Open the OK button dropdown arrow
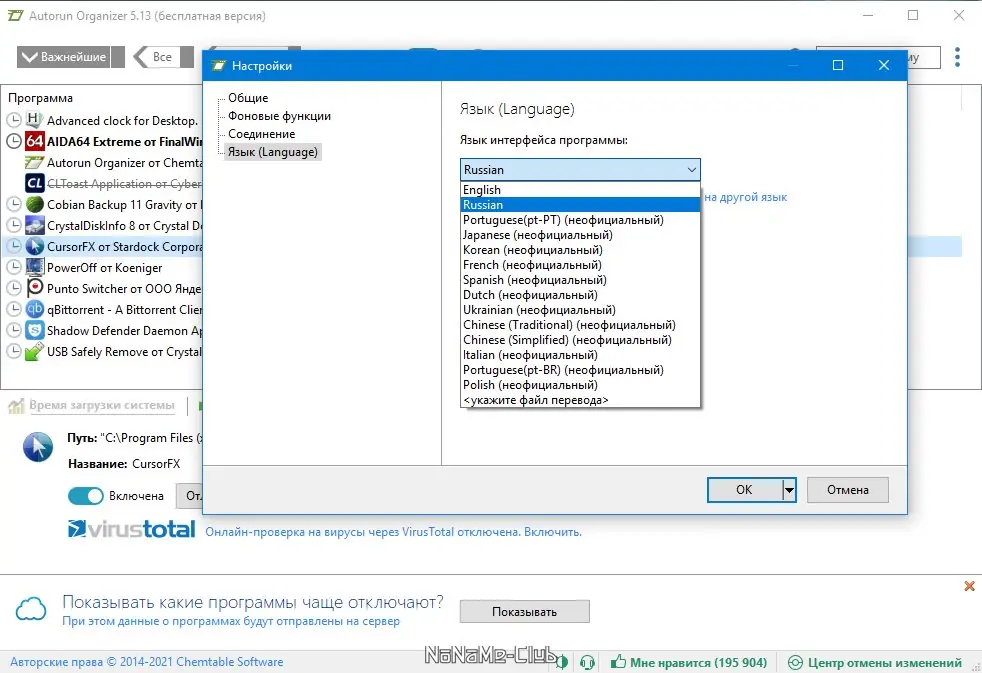The height and width of the screenshot is (673, 982). click(789, 490)
